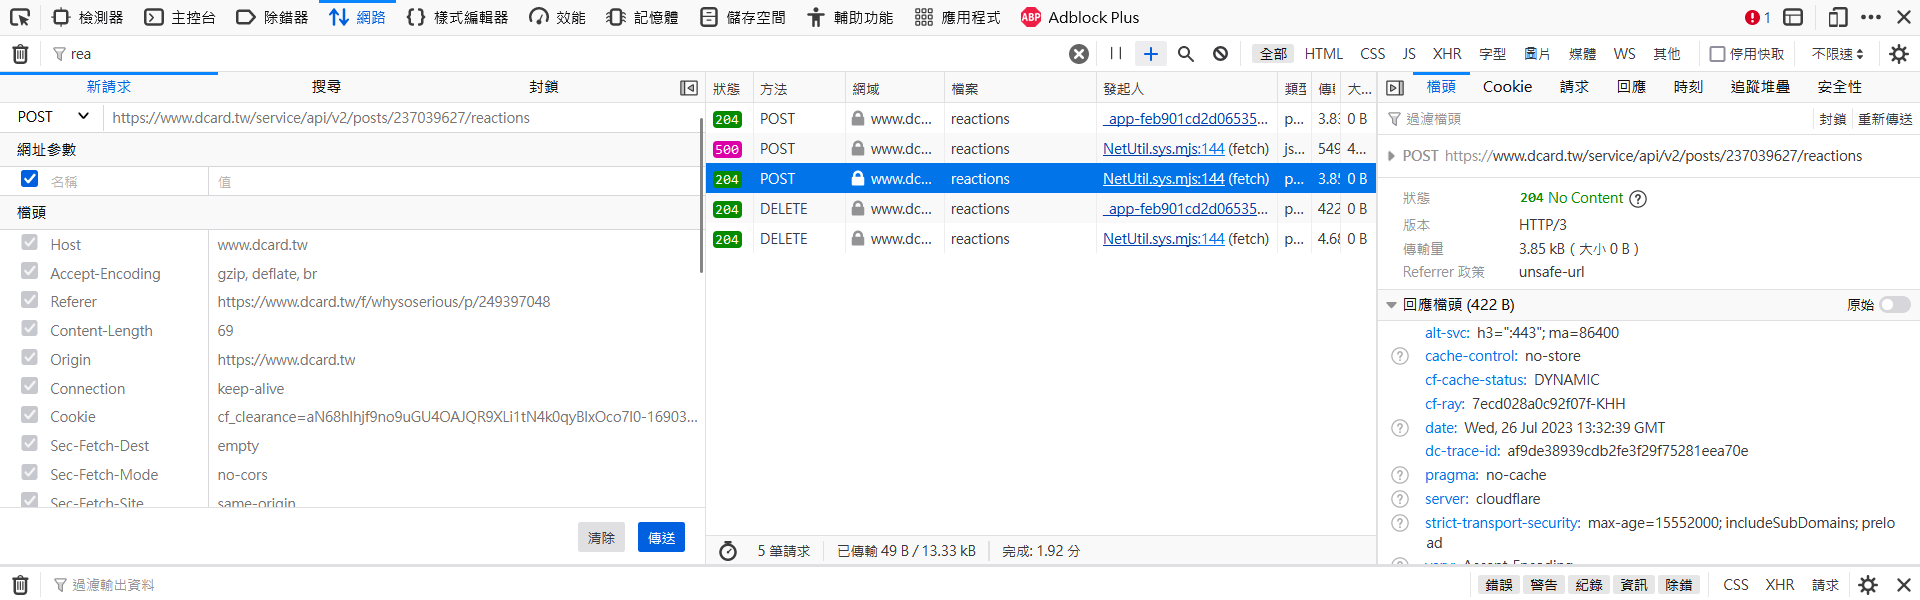Toggle the URL parameter name checkbox
The width and height of the screenshot is (1920, 600).
coord(29,179)
